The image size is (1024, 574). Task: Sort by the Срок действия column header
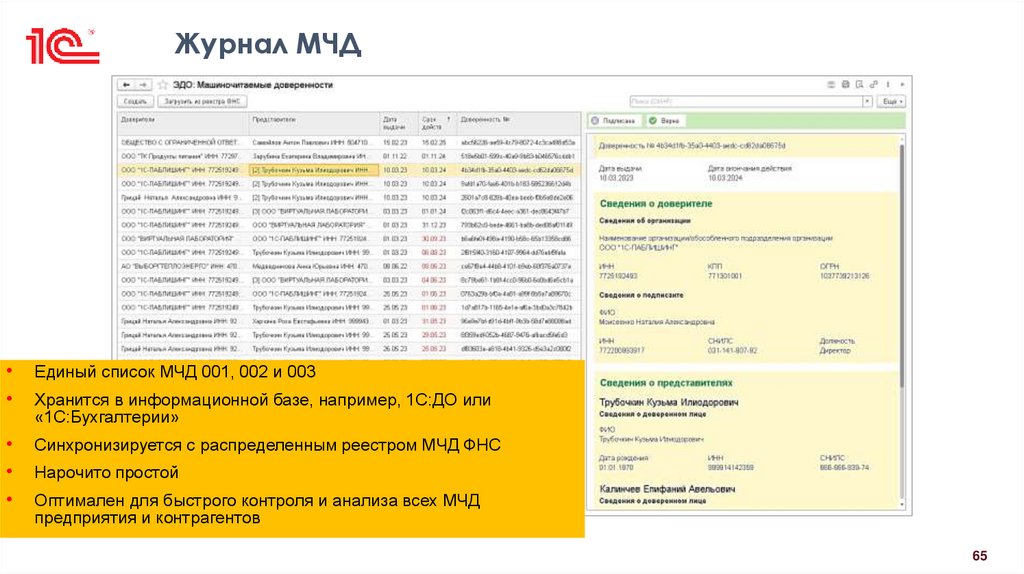click(x=436, y=123)
